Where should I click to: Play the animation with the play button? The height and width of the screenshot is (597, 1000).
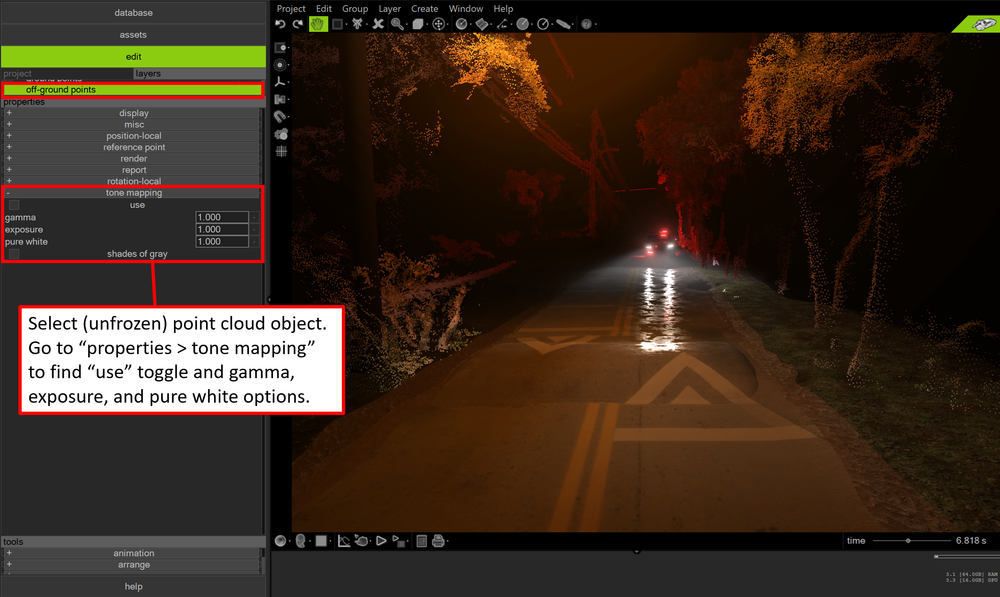tap(381, 541)
